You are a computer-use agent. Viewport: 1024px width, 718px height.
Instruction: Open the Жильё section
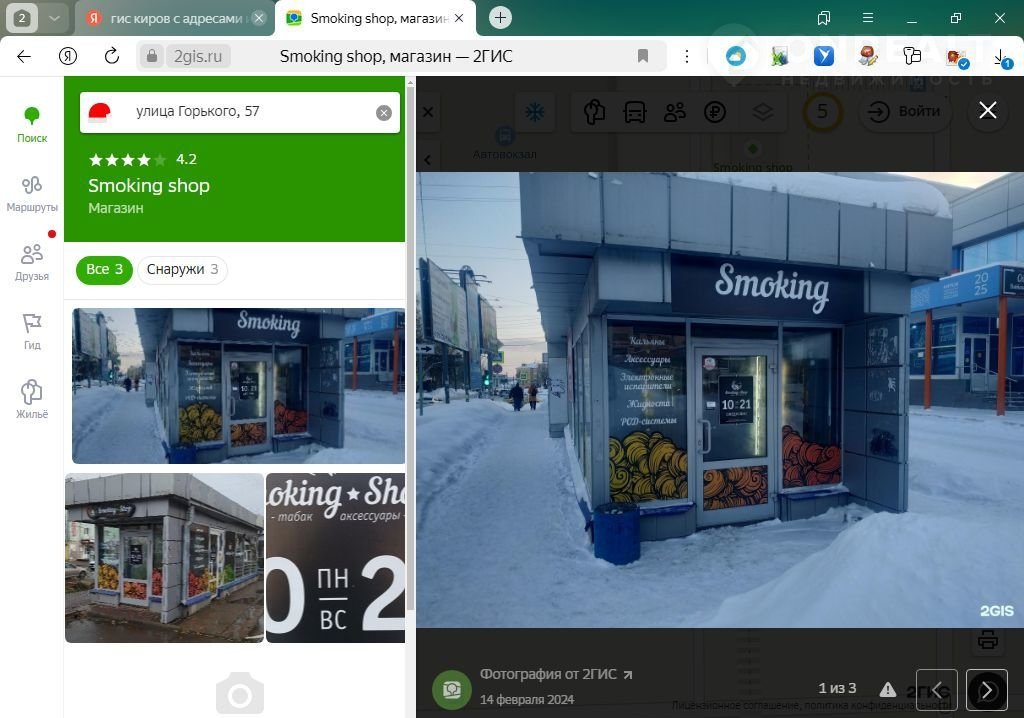pos(32,399)
